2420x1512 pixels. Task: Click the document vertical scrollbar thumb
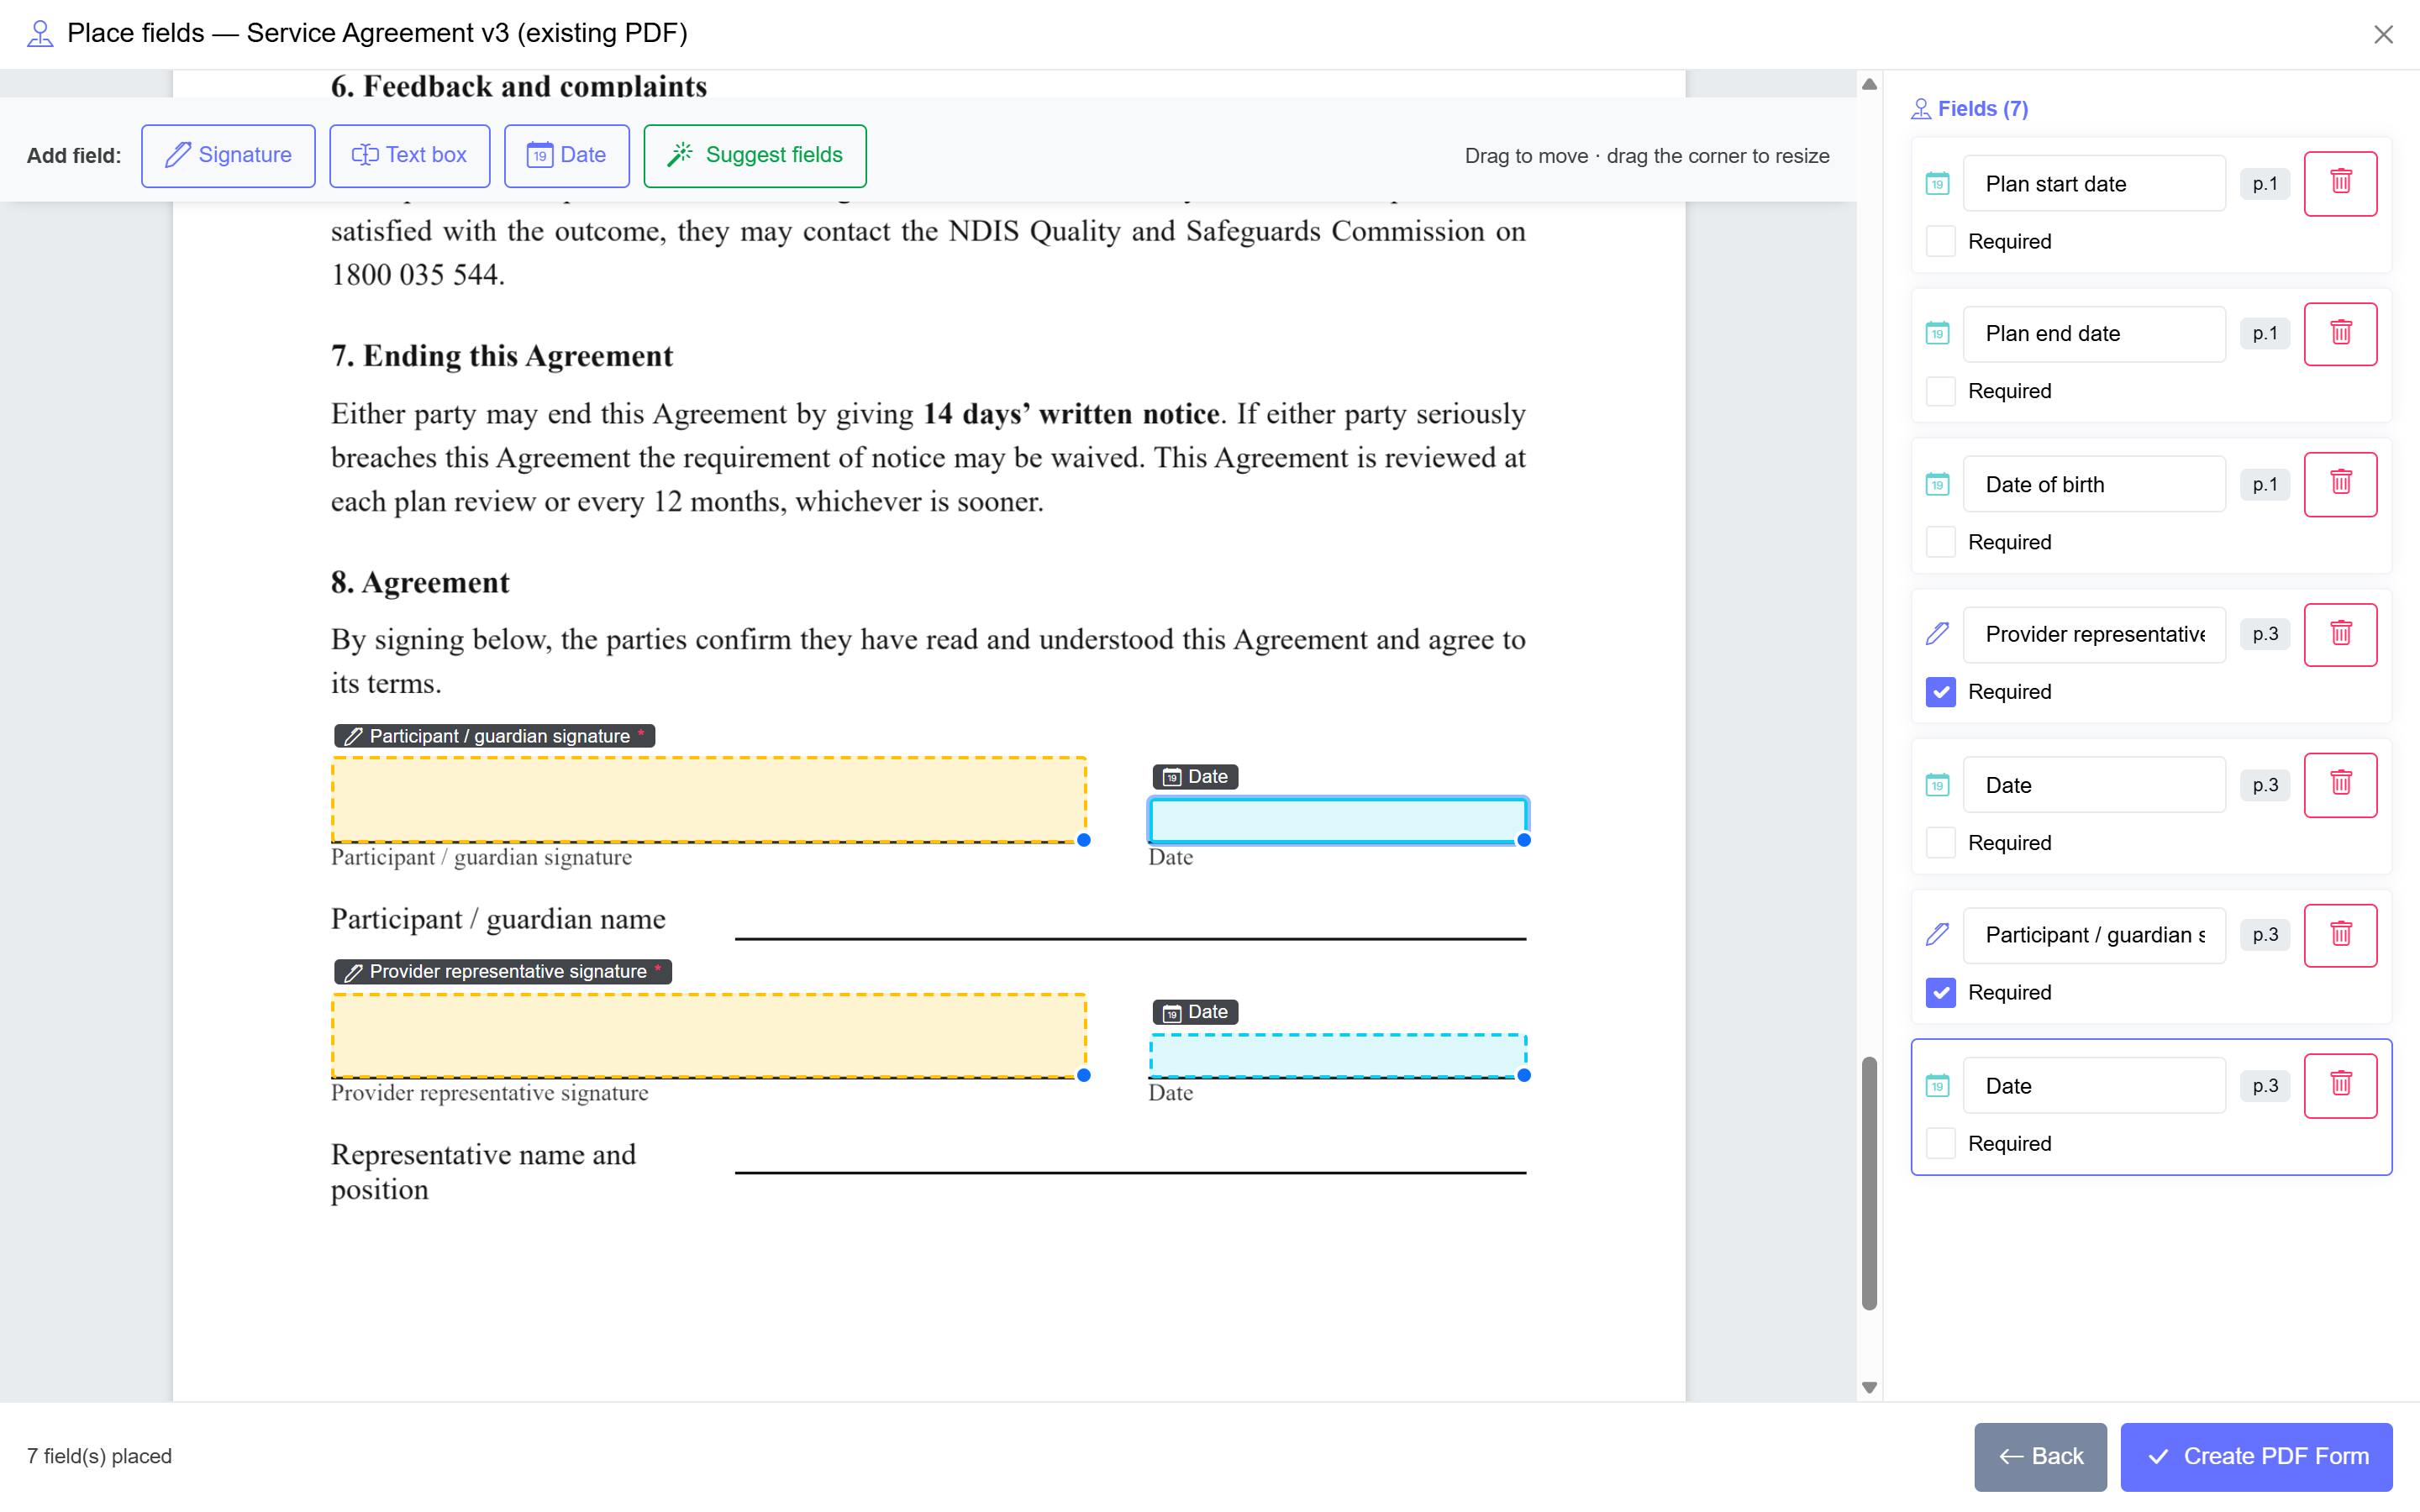(x=1869, y=1183)
